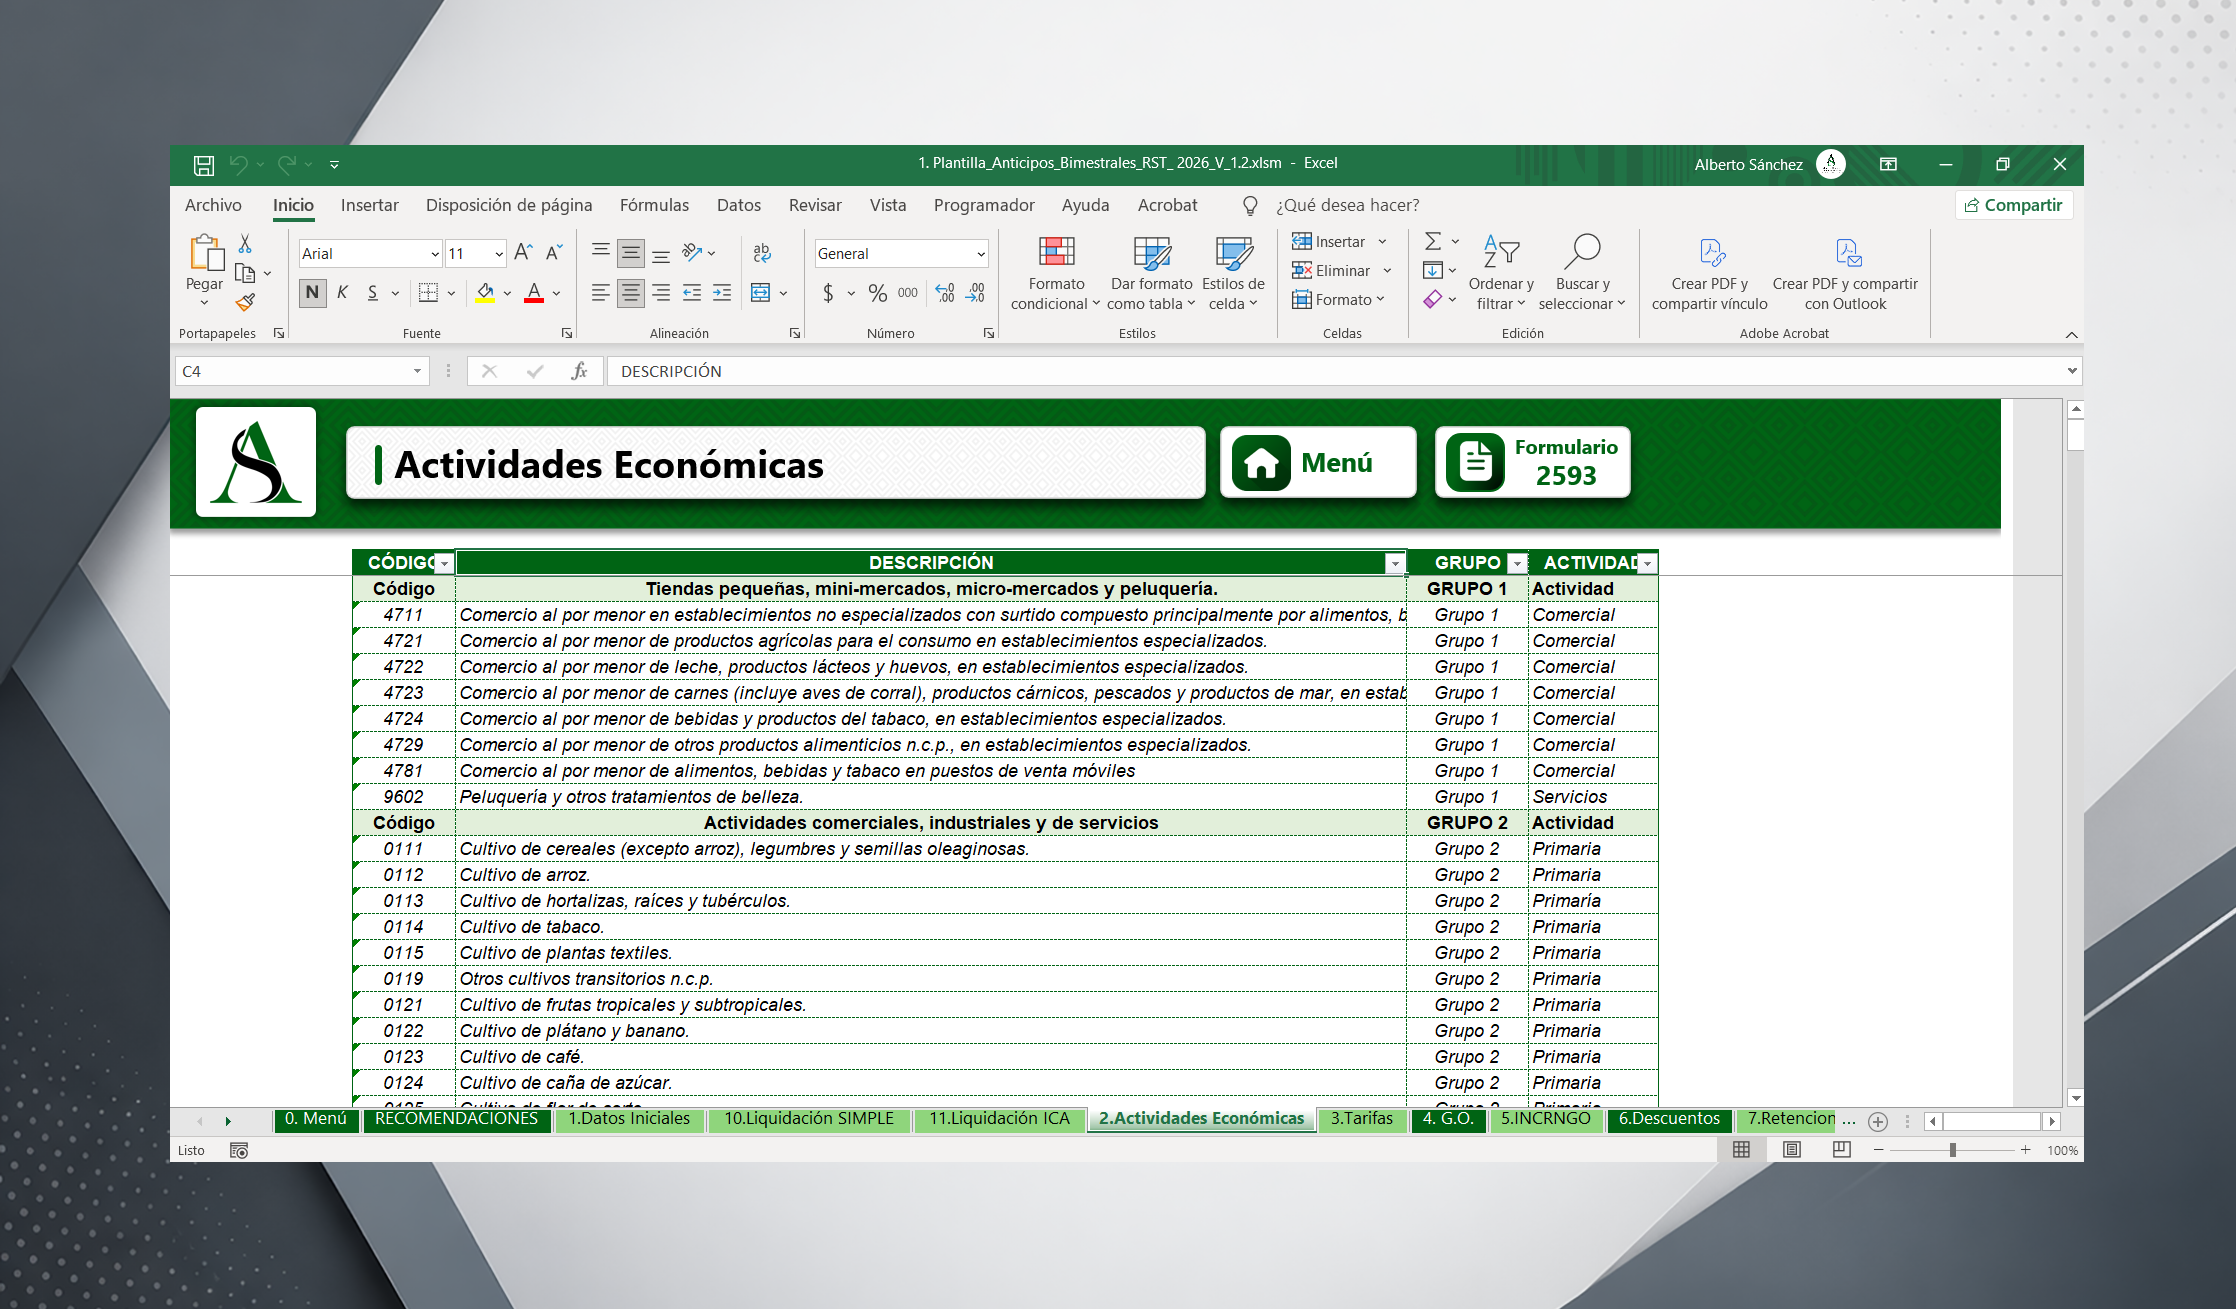Click the AutoSum sigma icon
Viewport: 2236px width, 1309px height.
tap(1432, 241)
